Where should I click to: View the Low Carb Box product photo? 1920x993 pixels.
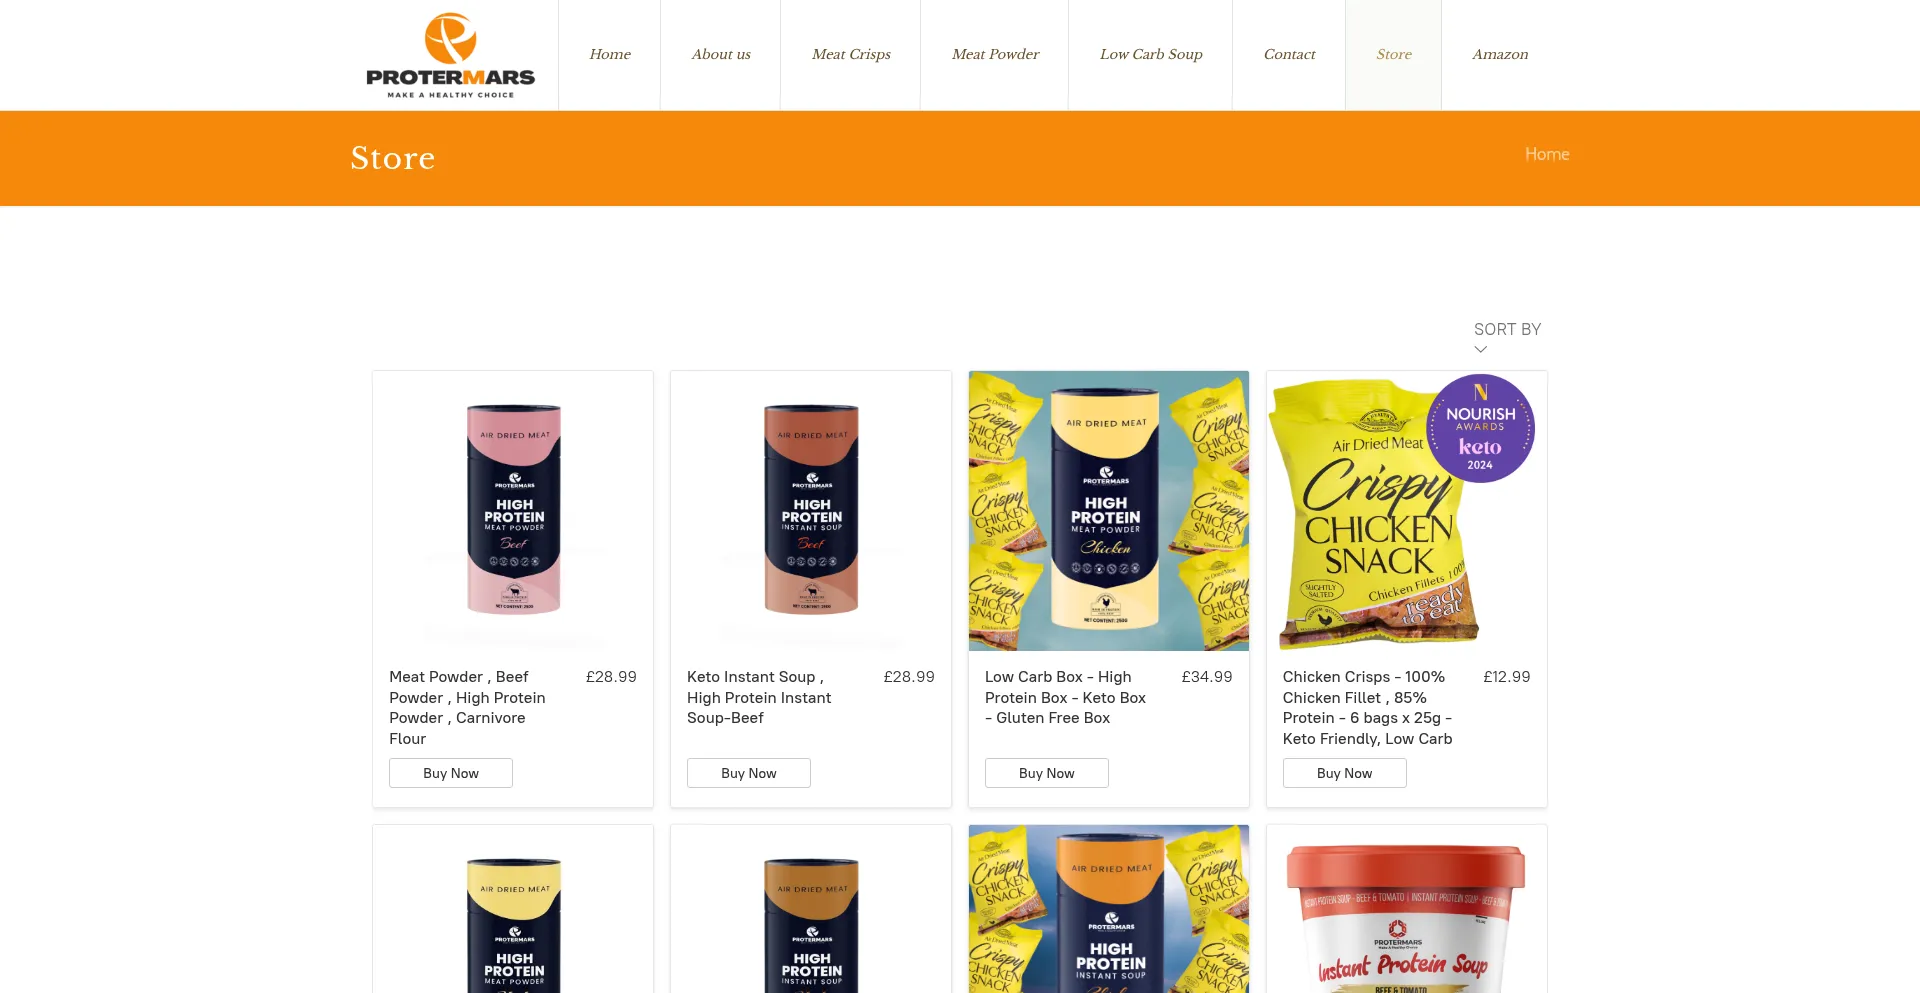tap(1109, 511)
